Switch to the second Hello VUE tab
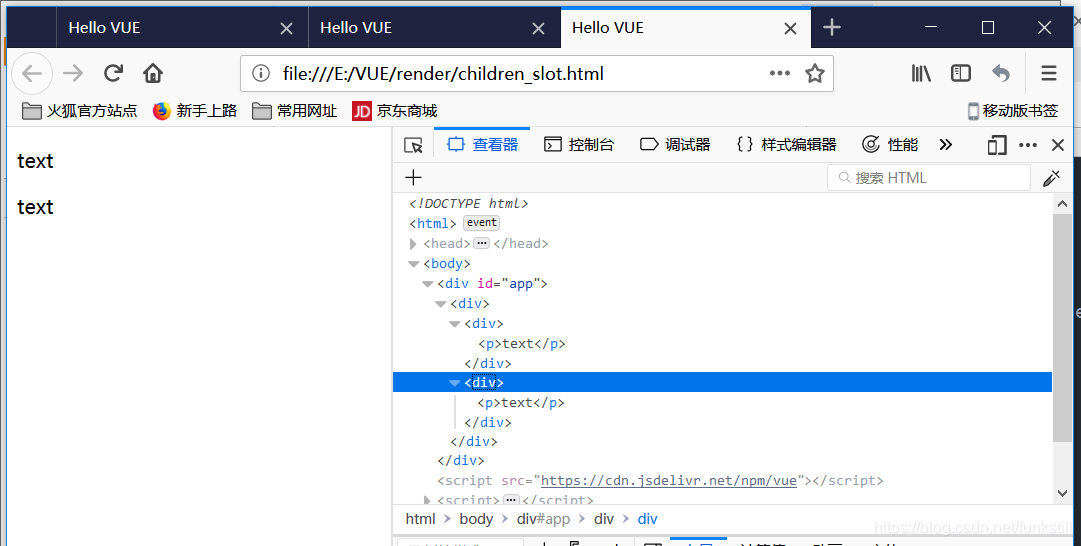 click(434, 28)
